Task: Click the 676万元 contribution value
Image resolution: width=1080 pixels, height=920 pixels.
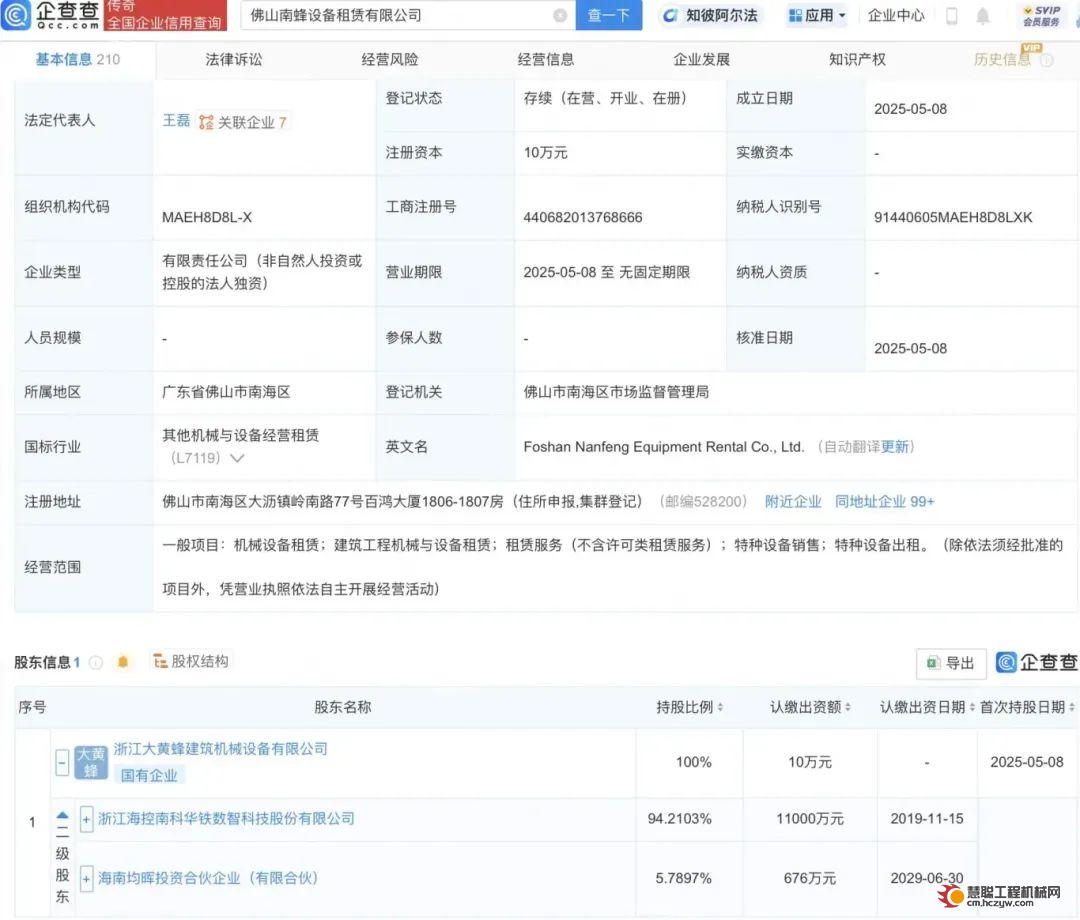Action: click(810, 879)
